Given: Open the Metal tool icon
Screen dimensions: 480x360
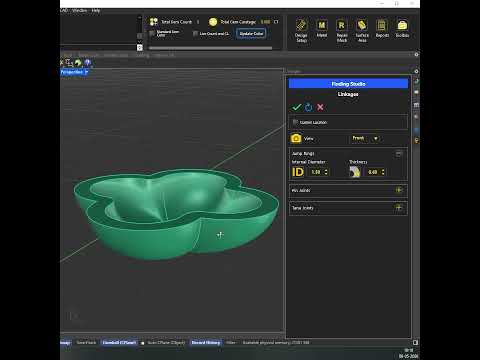Looking at the screenshot, I should coord(322,28).
